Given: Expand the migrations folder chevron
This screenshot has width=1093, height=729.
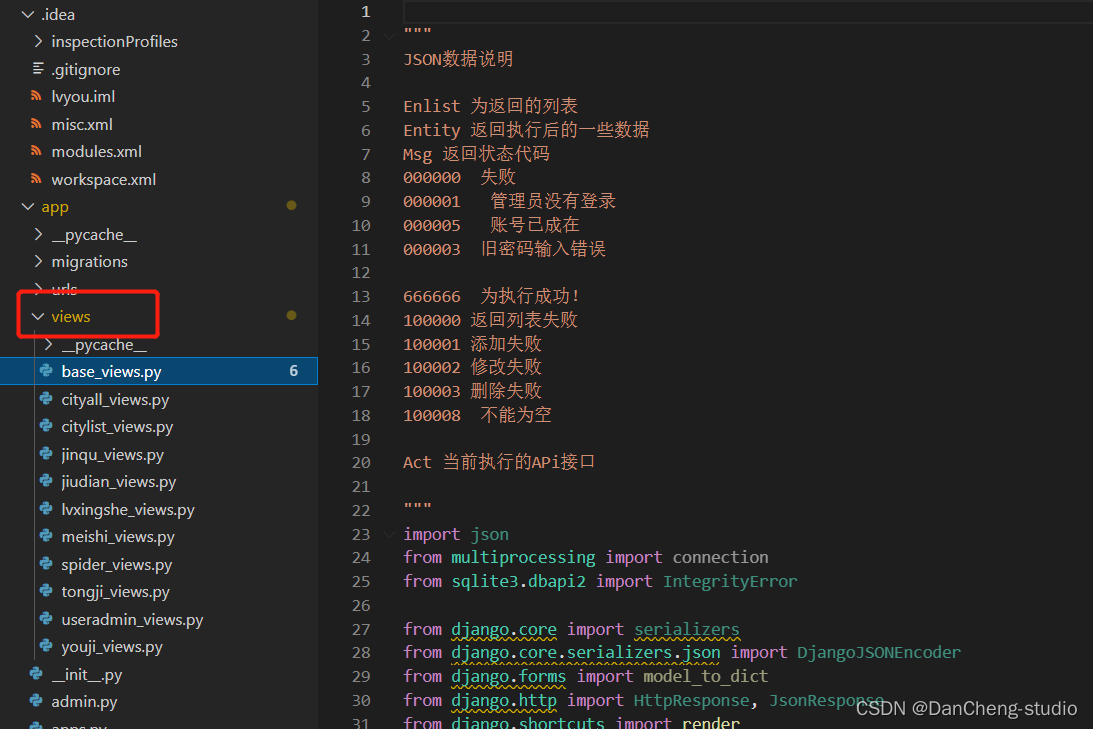Looking at the screenshot, I should coord(38,262).
